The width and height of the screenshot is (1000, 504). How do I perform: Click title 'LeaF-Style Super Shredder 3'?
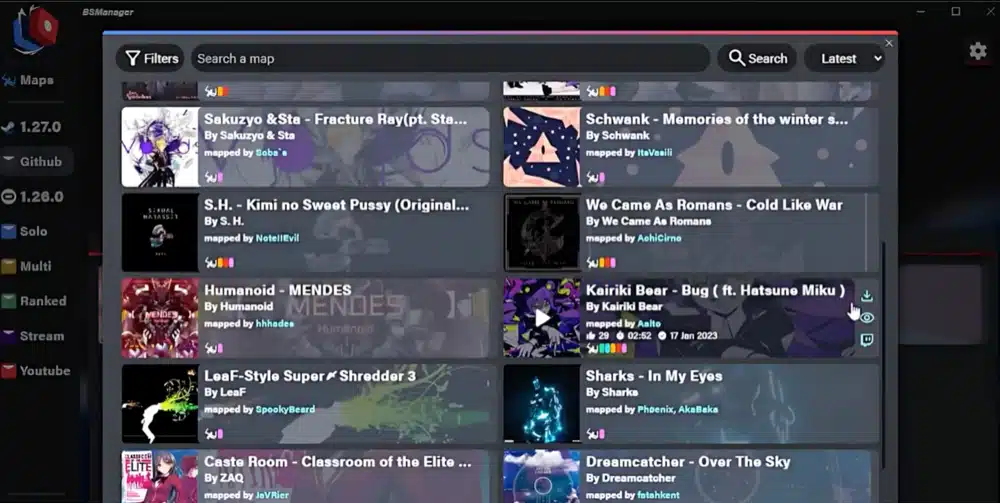click(310, 376)
